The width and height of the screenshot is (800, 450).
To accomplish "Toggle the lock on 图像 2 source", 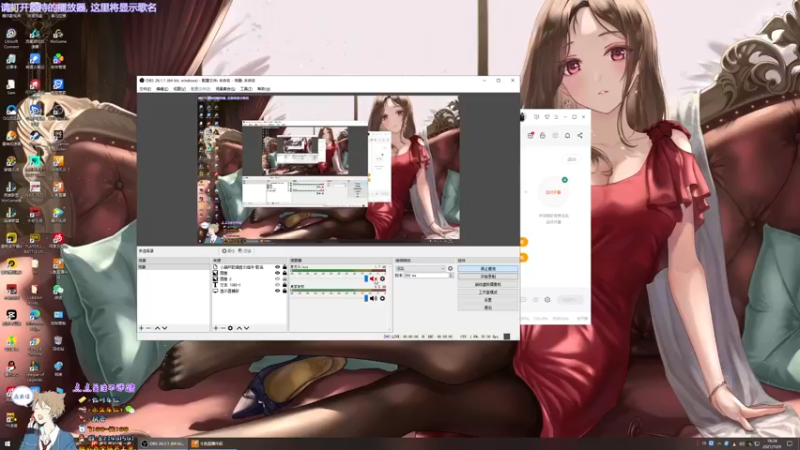I will (284, 279).
